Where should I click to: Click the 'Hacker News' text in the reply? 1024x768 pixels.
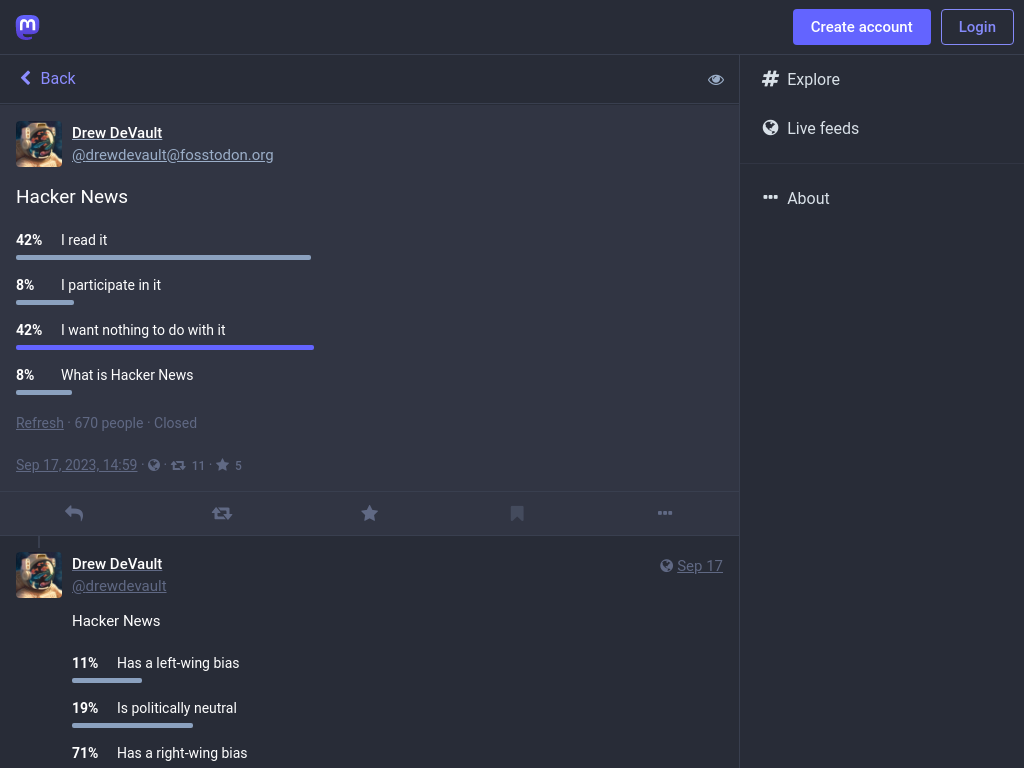point(116,620)
